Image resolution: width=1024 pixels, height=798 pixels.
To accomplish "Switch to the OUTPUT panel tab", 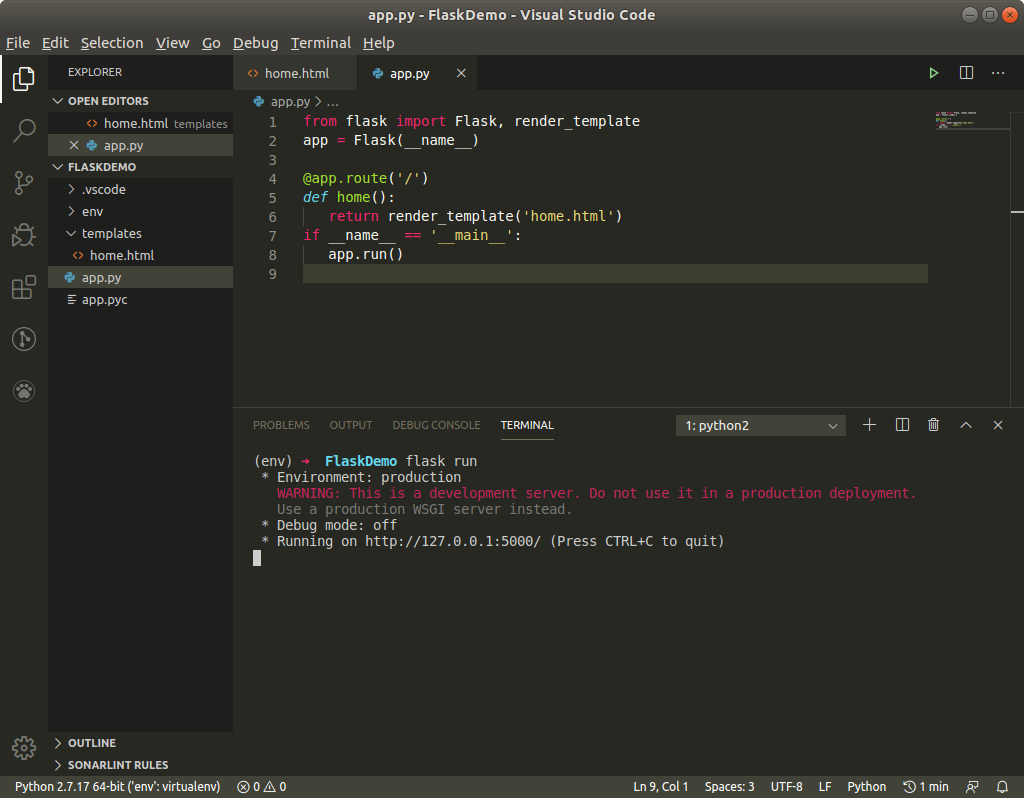I will click(x=351, y=425).
